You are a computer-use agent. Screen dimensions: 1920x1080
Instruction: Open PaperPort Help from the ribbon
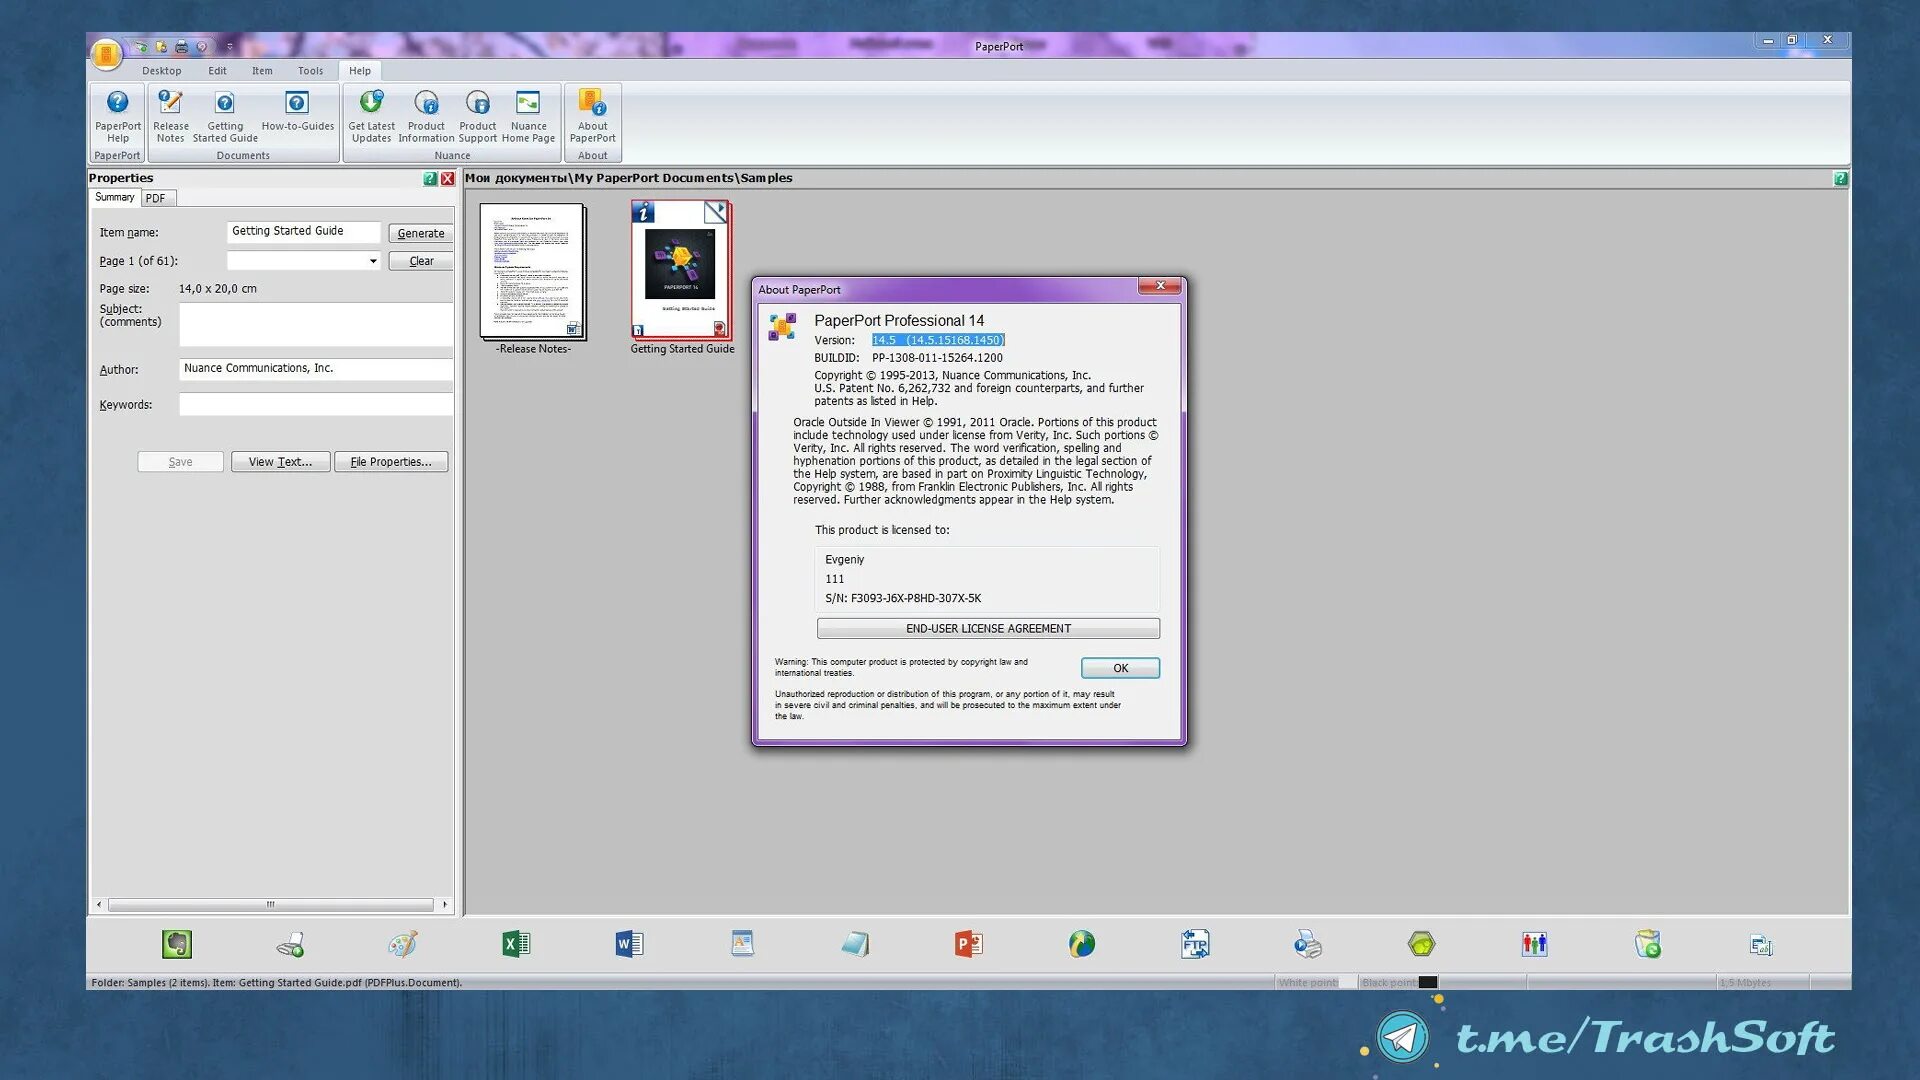[x=118, y=117]
